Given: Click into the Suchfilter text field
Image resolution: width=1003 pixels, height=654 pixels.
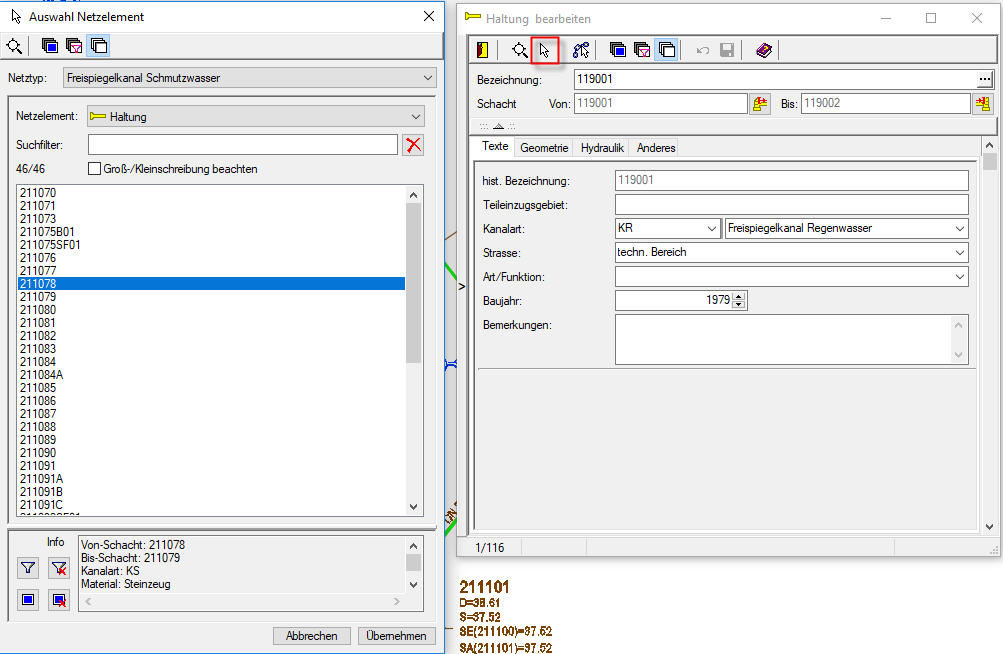Looking at the screenshot, I should [x=242, y=145].
